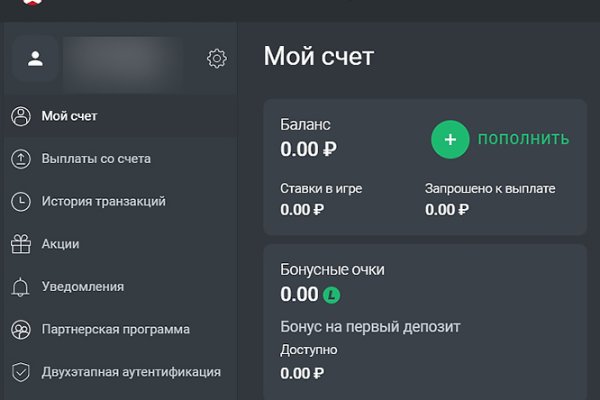Click the green plus deposit icon
The width and height of the screenshot is (600, 400).
click(x=450, y=139)
